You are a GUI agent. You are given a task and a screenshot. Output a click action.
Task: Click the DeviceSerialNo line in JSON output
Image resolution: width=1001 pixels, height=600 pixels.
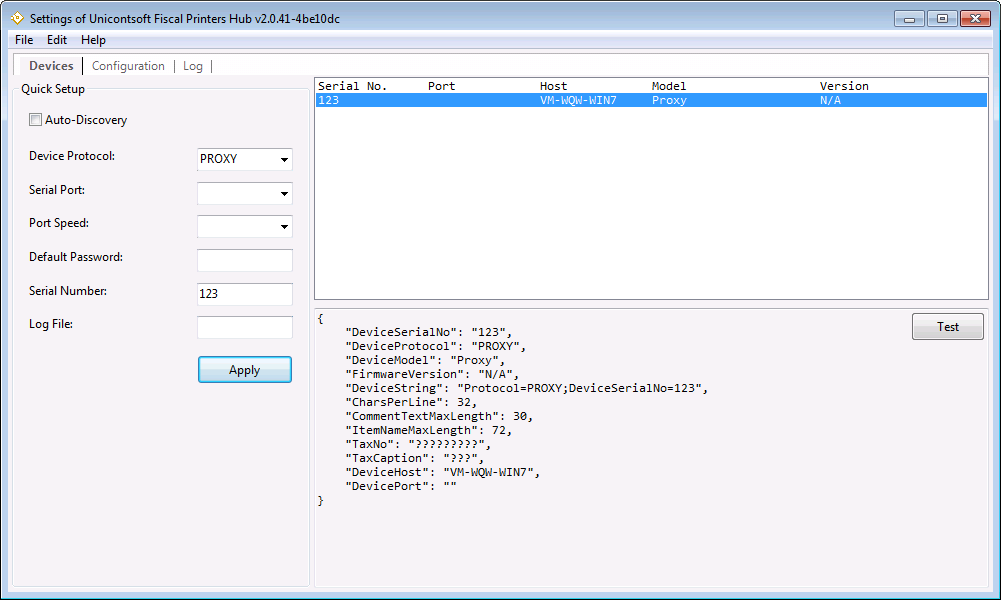[428, 332]
